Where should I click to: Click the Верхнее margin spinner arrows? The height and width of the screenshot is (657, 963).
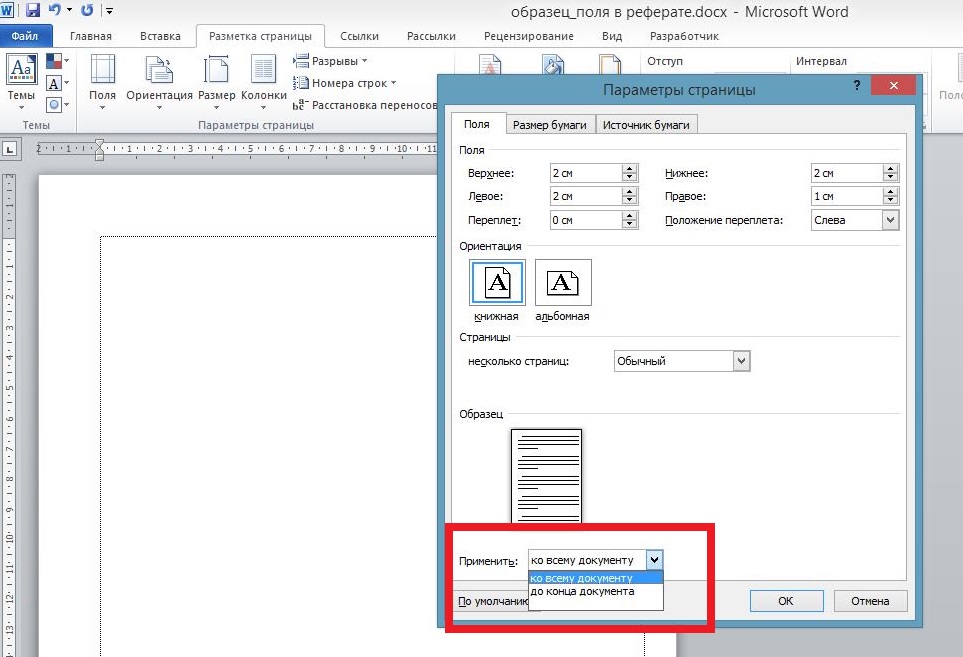630,173
